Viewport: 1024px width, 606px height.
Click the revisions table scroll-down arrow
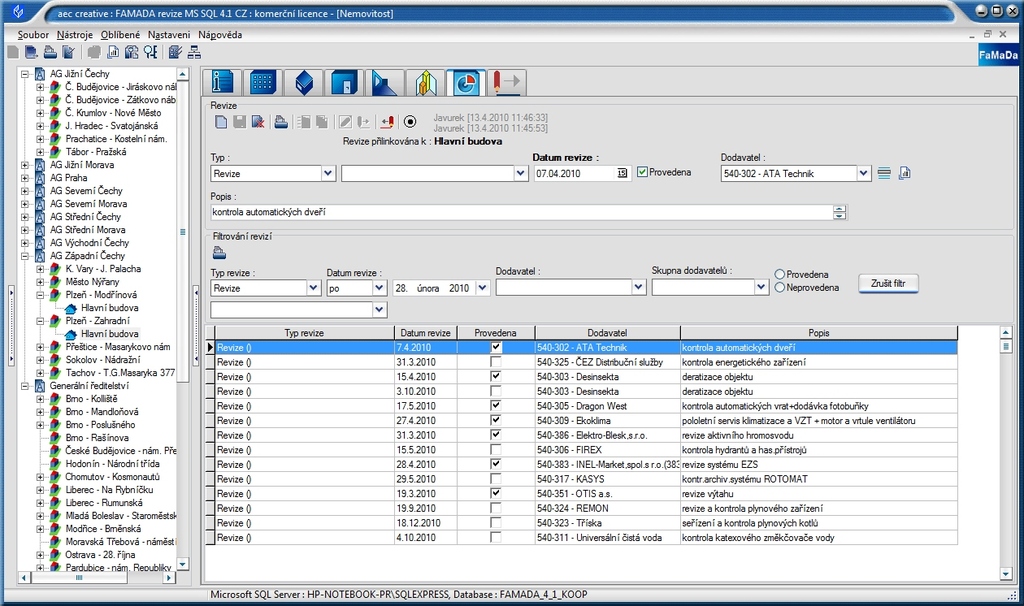point(1006,574)
